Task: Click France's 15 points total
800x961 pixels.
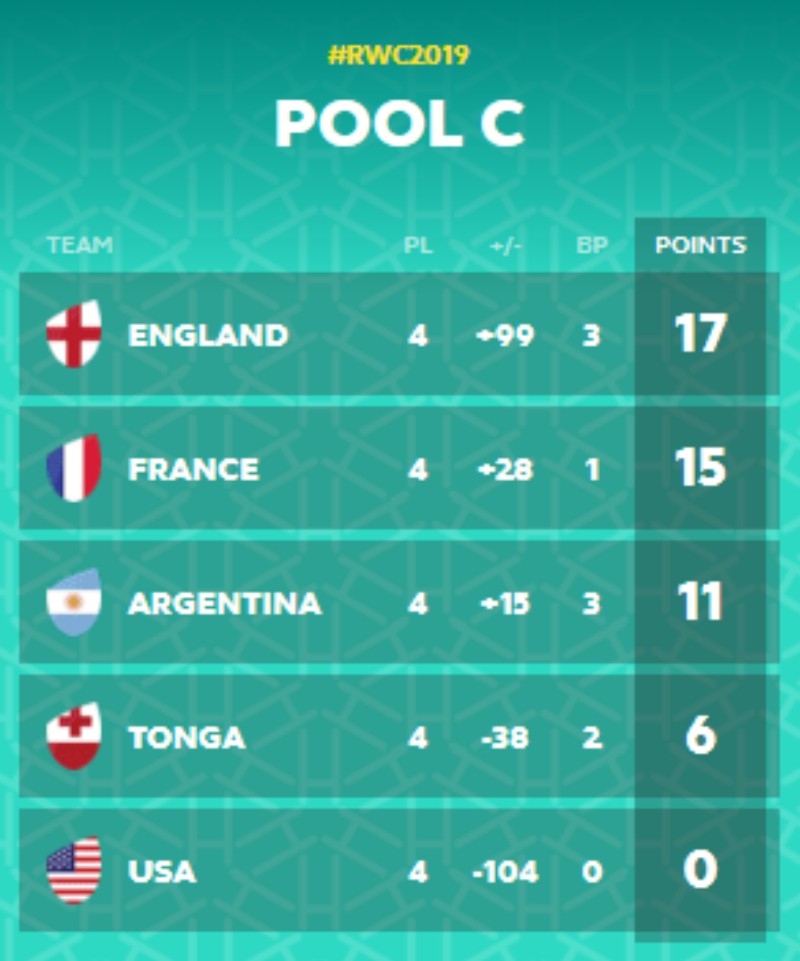Action: pyautogui.click(x=699, y=469)
